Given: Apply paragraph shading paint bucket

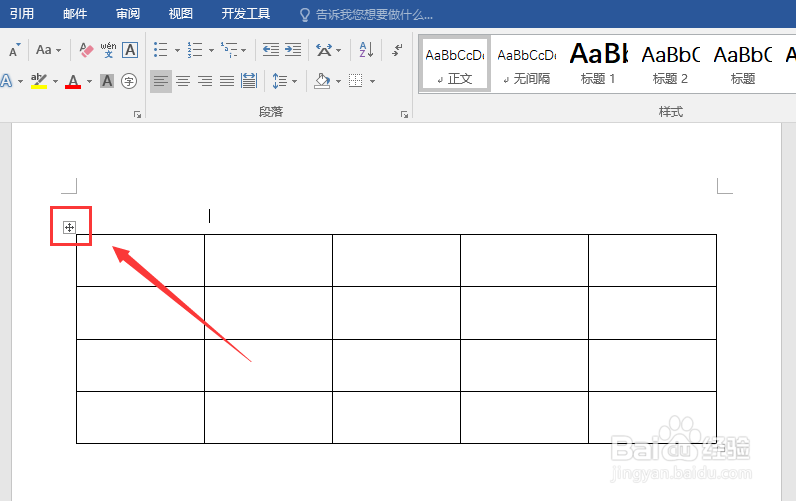Looking at the screenshot, I should pos(322,81).
